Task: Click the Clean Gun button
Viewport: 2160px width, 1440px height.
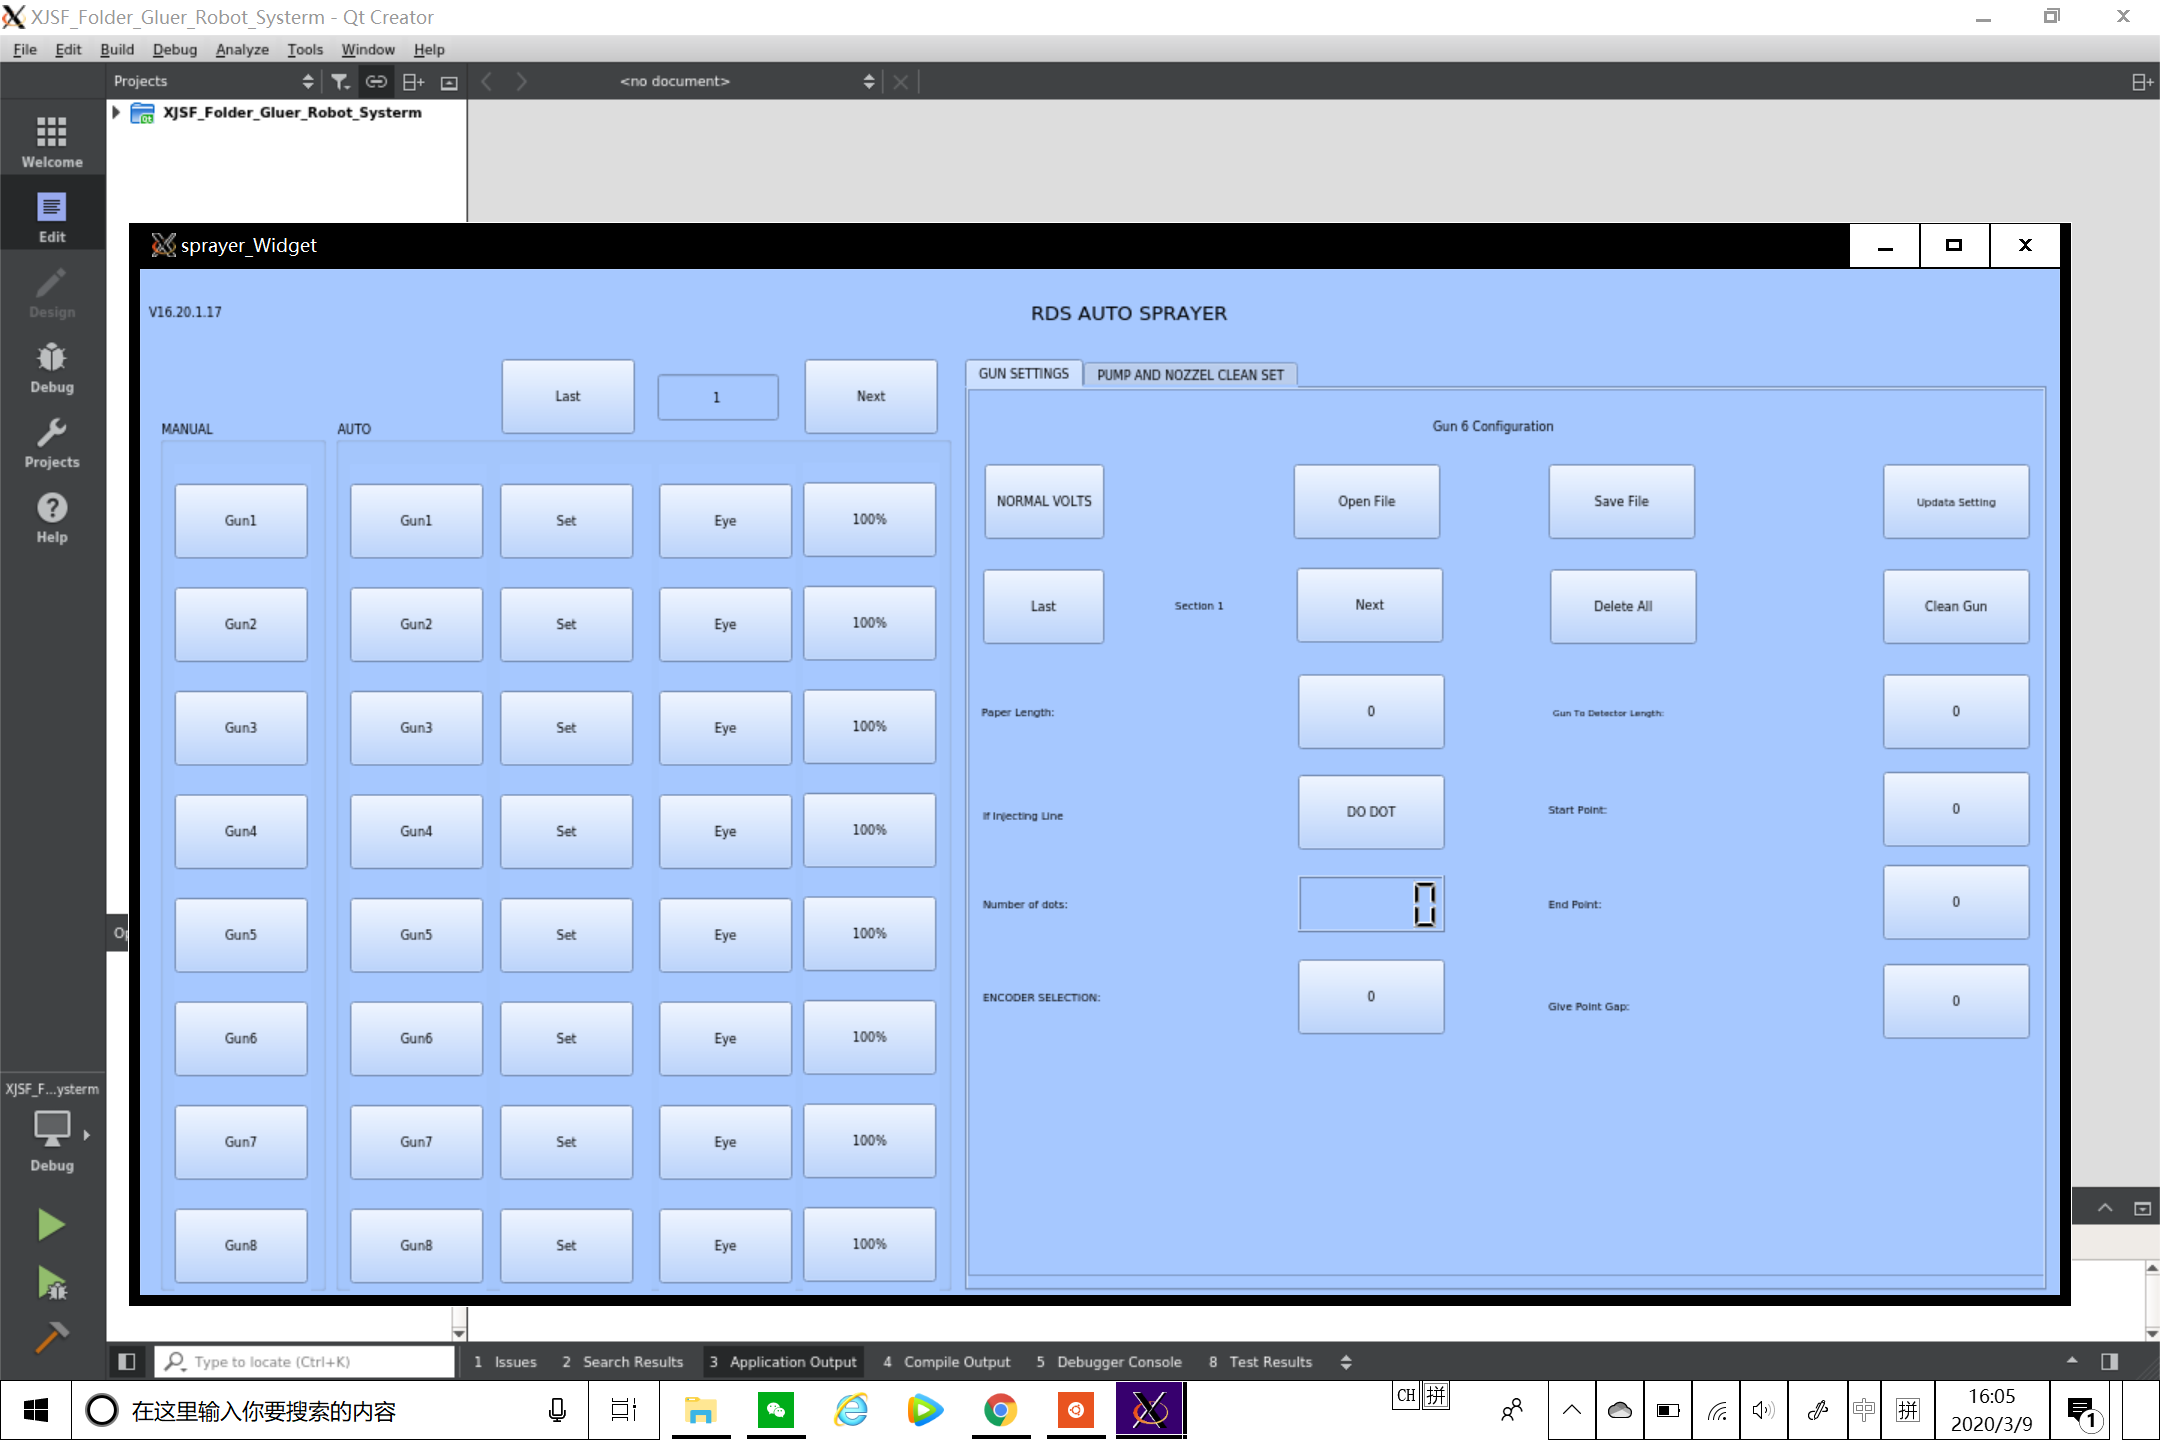Action: (1955, 606)
